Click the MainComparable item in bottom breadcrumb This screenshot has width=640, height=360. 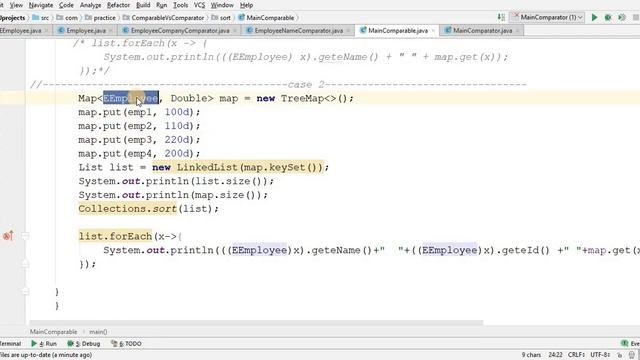point(53,332)
